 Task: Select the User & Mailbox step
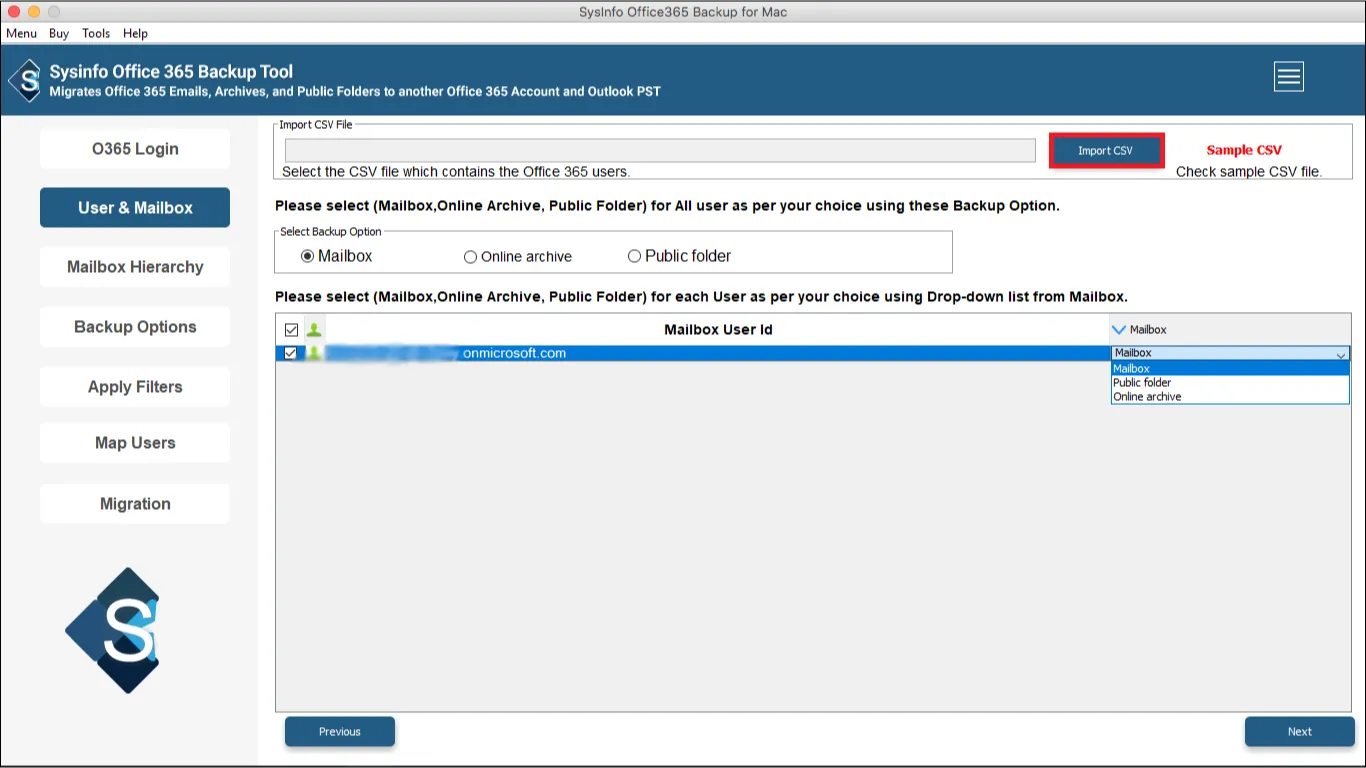click(135, 208)
